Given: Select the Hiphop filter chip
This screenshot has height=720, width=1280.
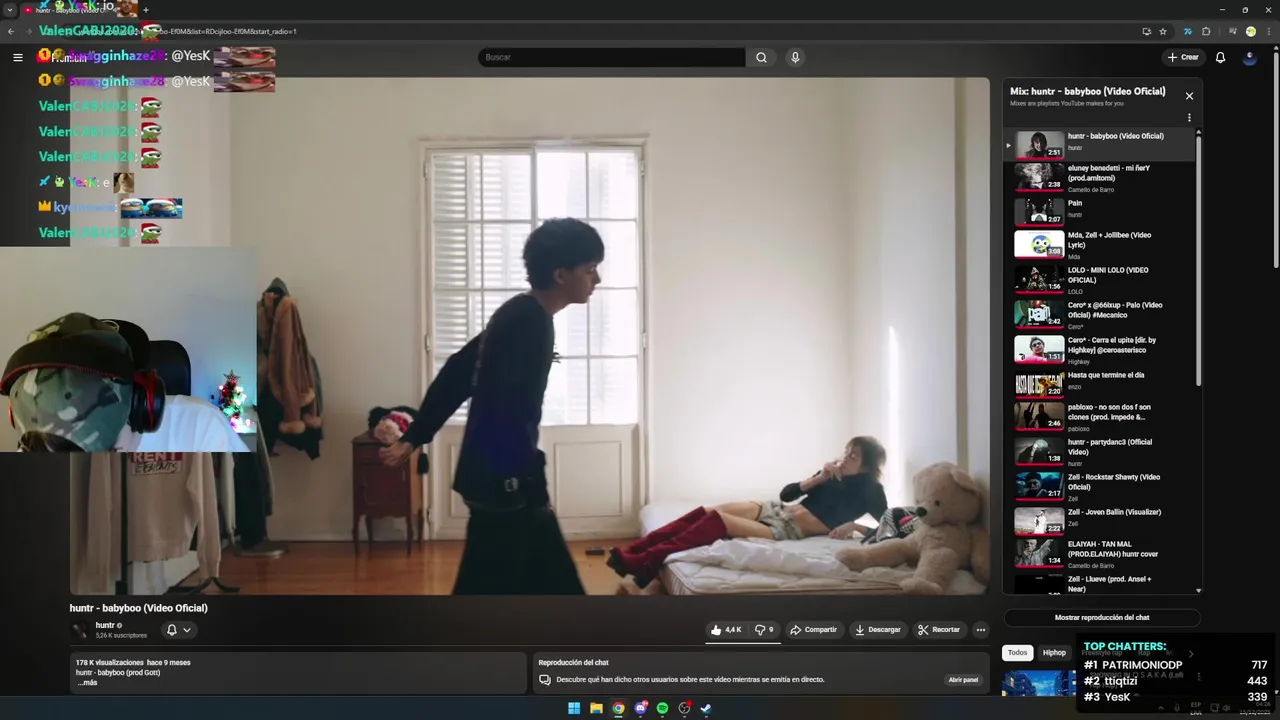Looking at the screenshot, I should point(1054,653).
